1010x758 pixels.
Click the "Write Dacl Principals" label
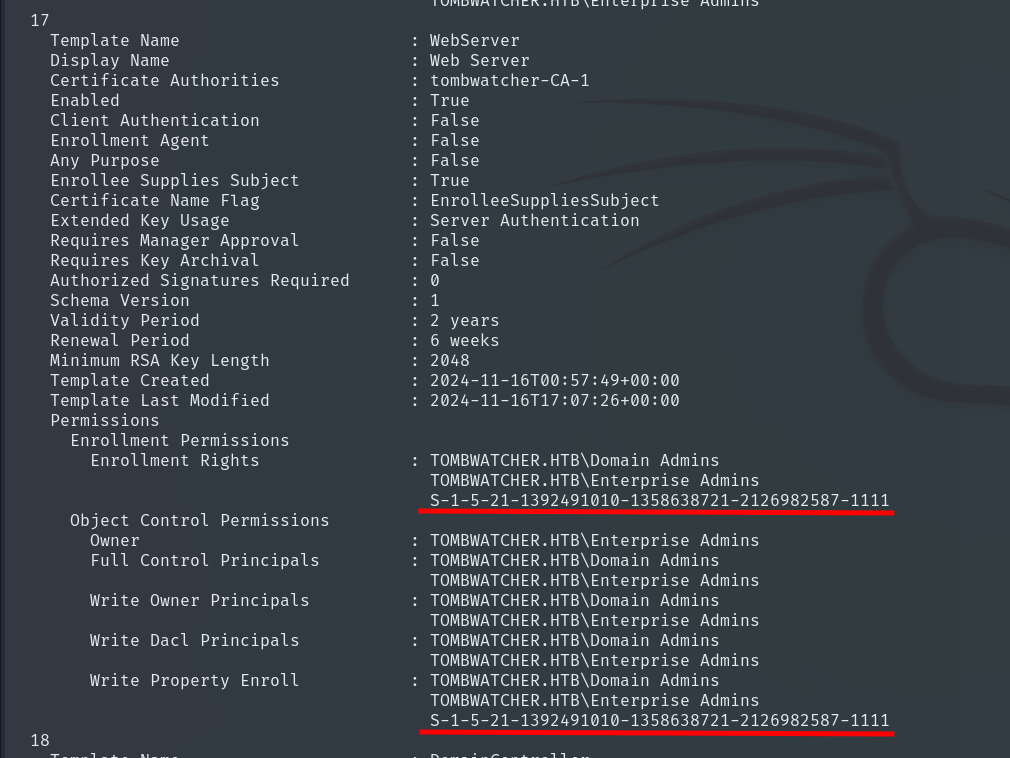pos(194,641)
